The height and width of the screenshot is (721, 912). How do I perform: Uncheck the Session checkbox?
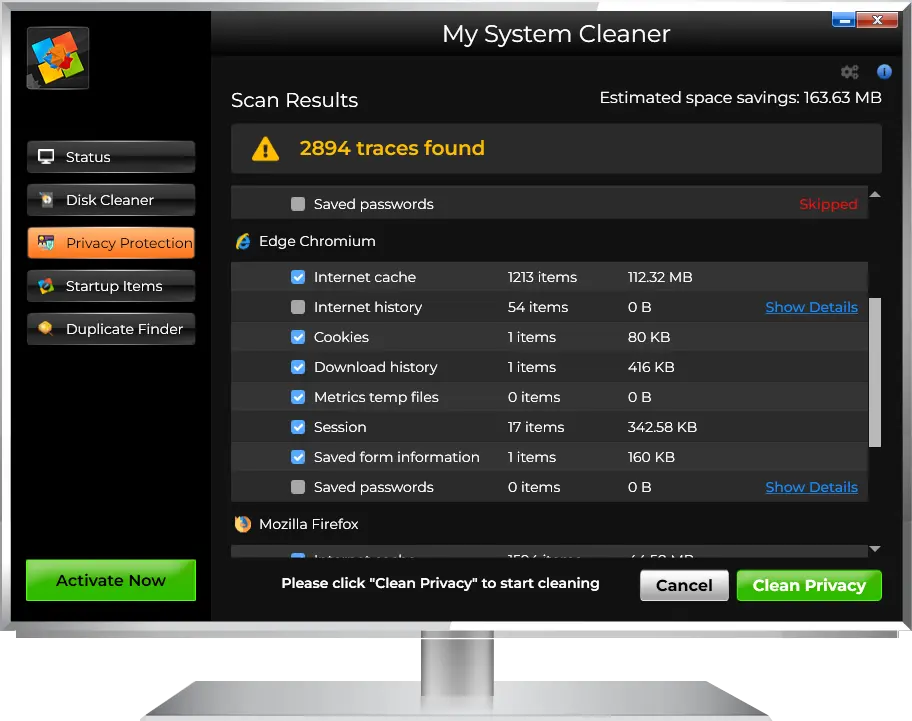point(298,427)
